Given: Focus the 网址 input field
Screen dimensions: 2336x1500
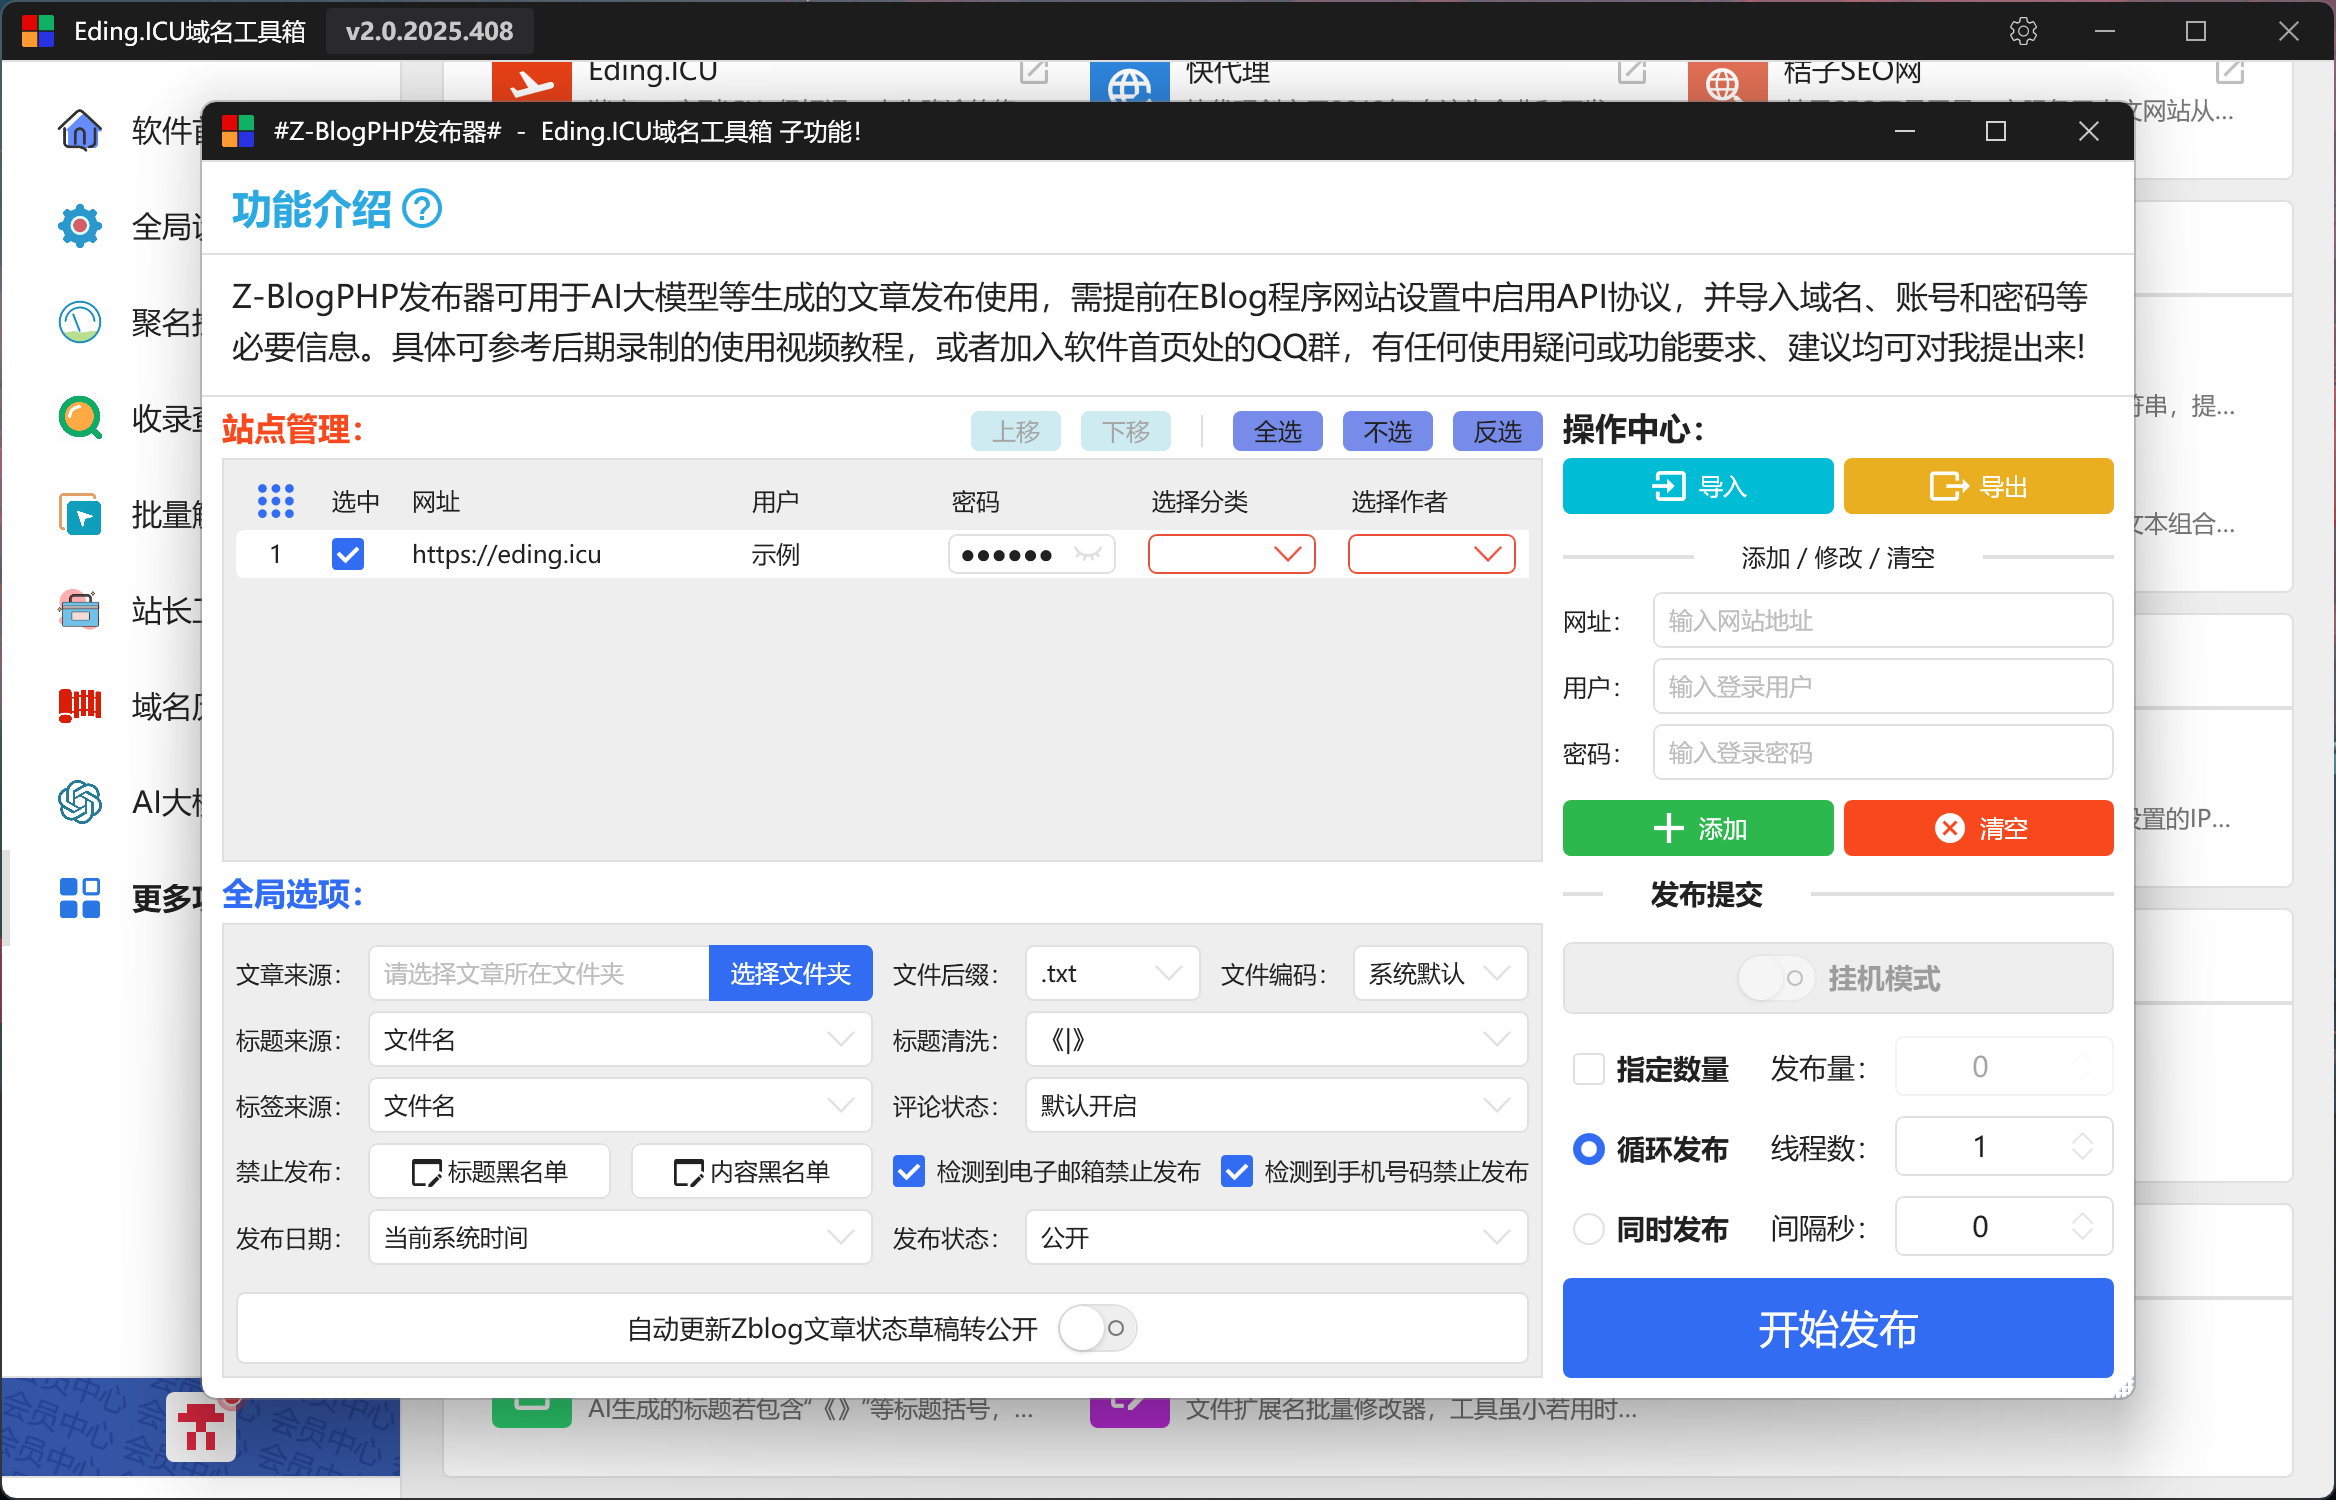Looking at the screenshot, I should click(x=1883, y=621).
